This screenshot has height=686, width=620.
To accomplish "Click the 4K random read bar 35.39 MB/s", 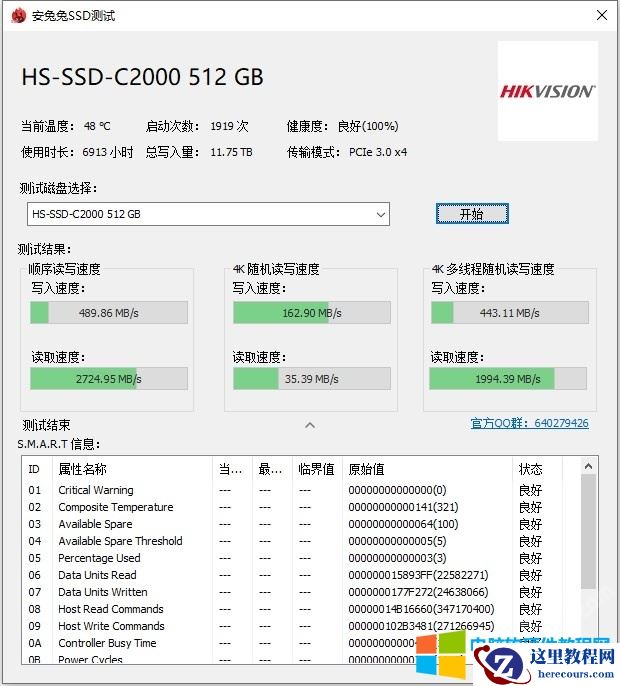I will [312, 379].
